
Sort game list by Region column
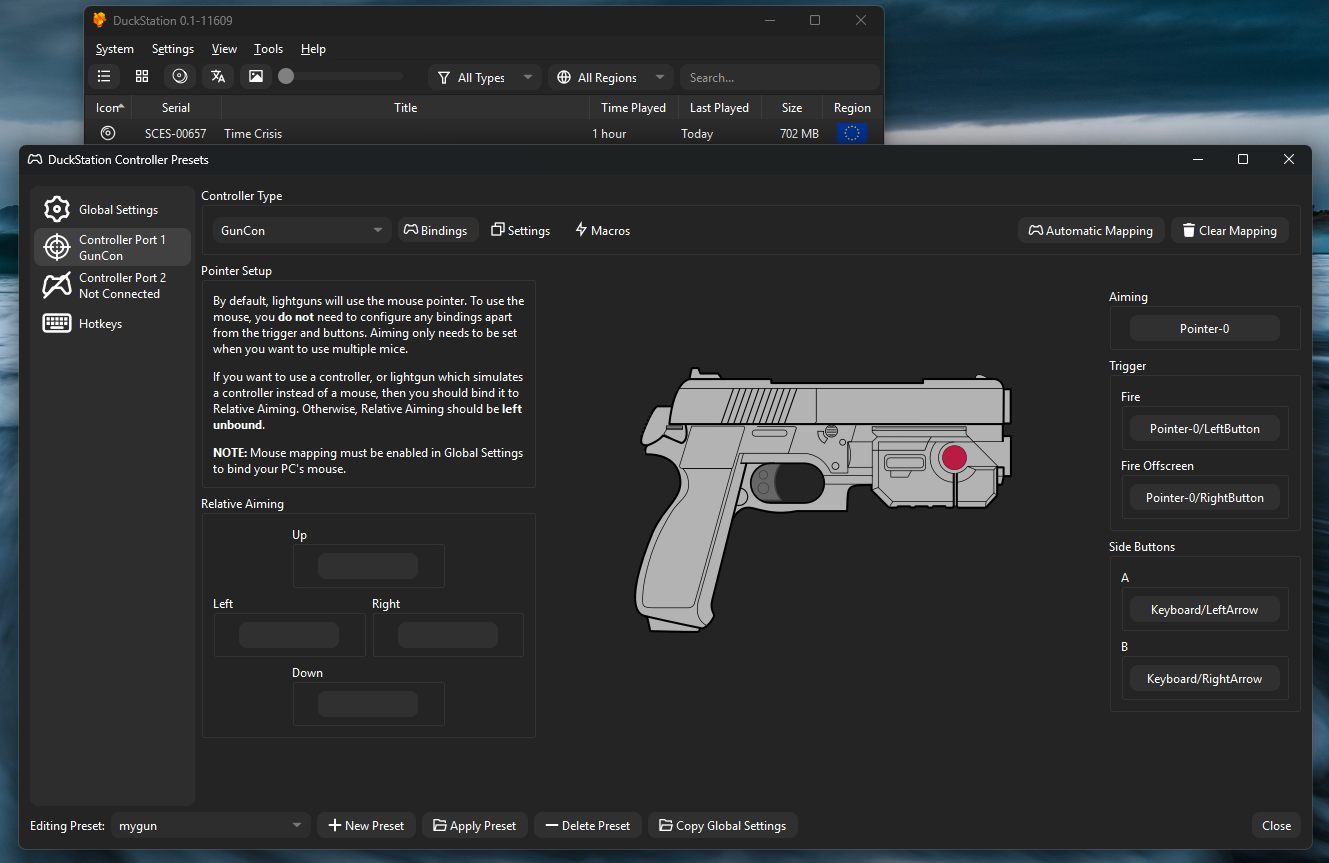pos(853,107)
